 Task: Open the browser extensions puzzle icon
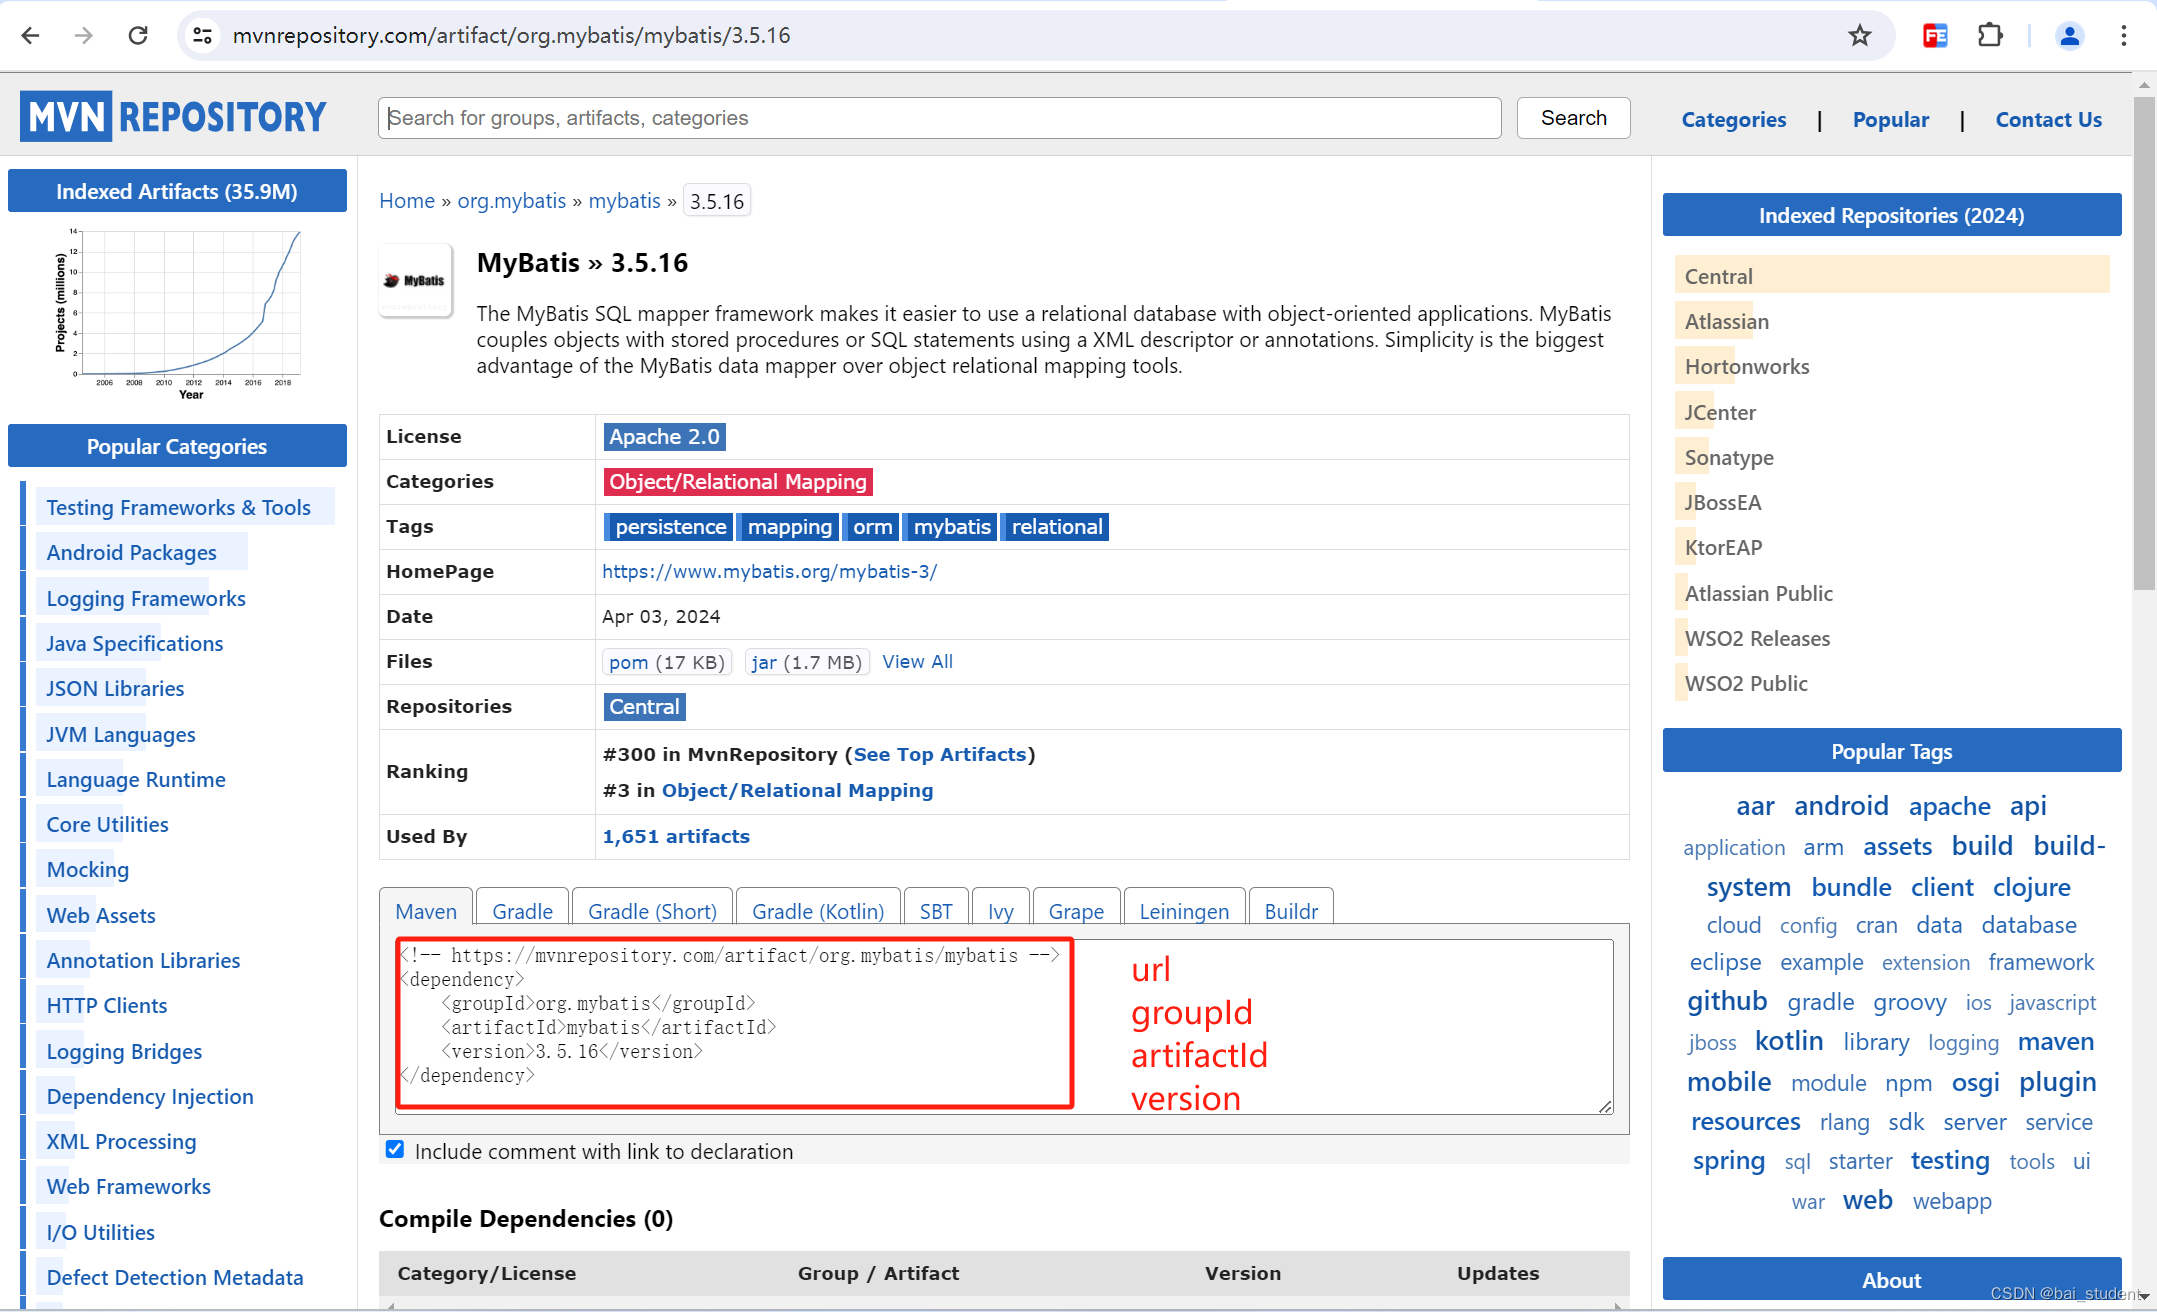pos(1990,36)
